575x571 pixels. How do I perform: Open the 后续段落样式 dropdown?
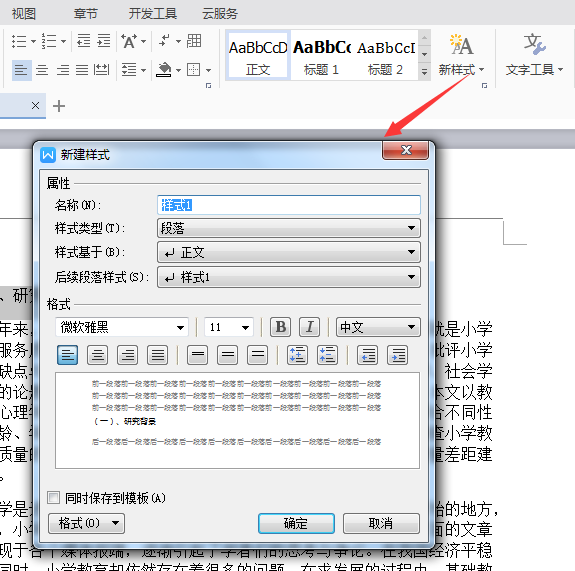point(289,277)
